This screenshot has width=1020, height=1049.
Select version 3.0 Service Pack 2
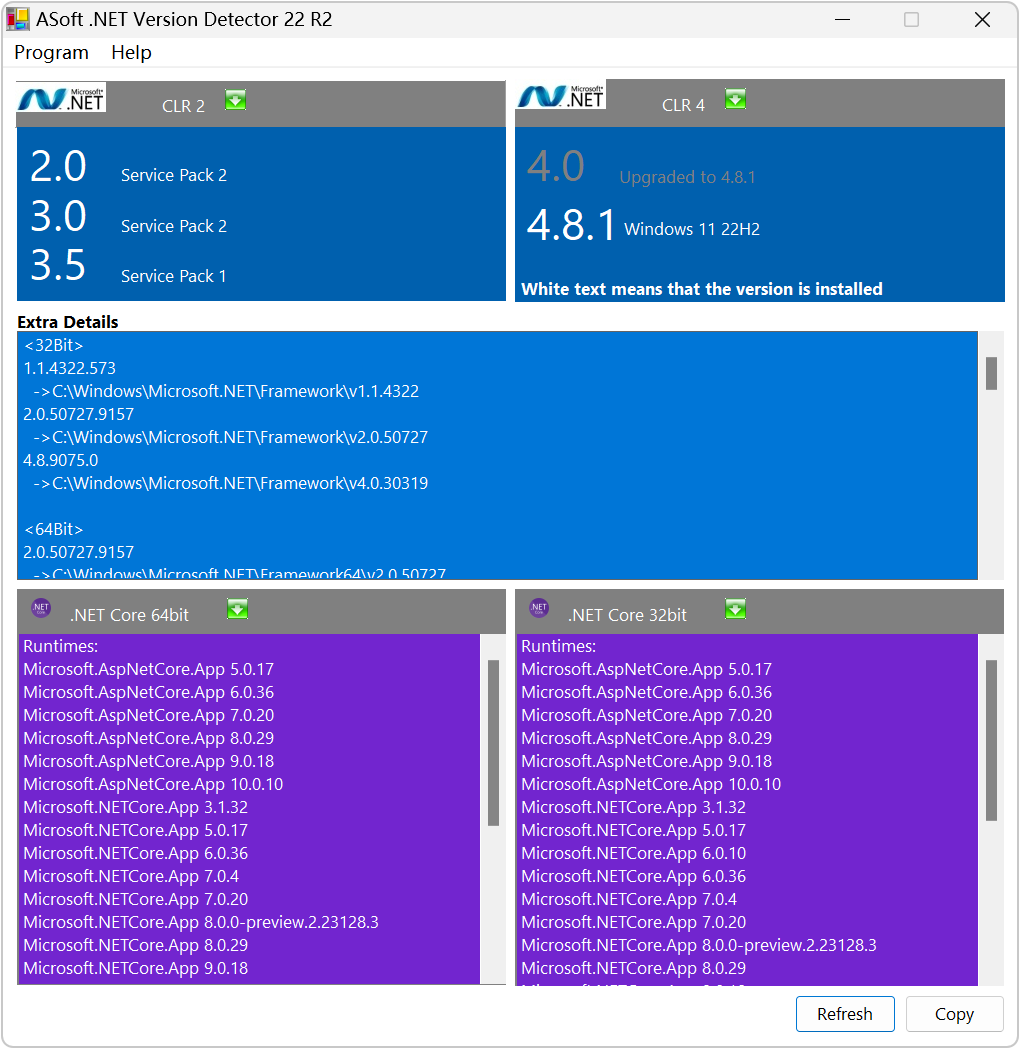[128, 217]
